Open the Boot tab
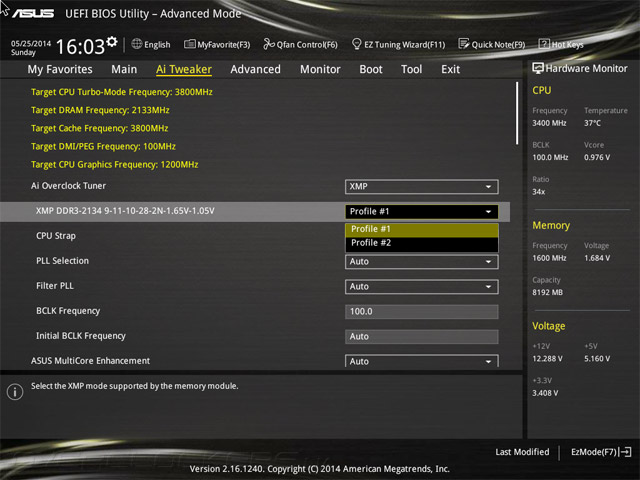Screen dimensions: 640x480 click(x=371, y=69)
